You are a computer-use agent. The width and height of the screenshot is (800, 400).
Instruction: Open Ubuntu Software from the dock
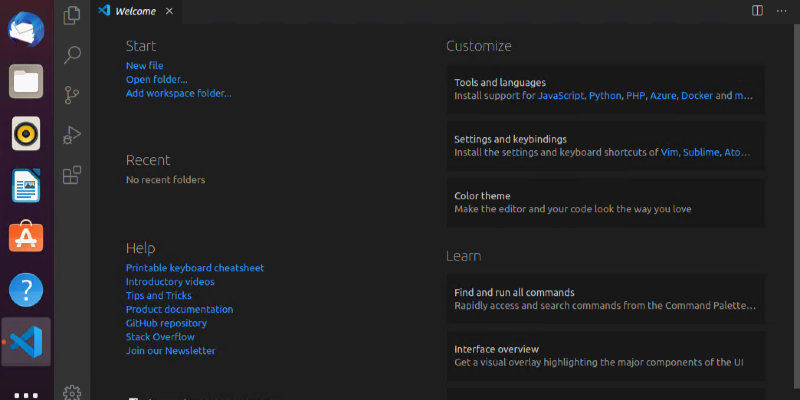[27, 238]
